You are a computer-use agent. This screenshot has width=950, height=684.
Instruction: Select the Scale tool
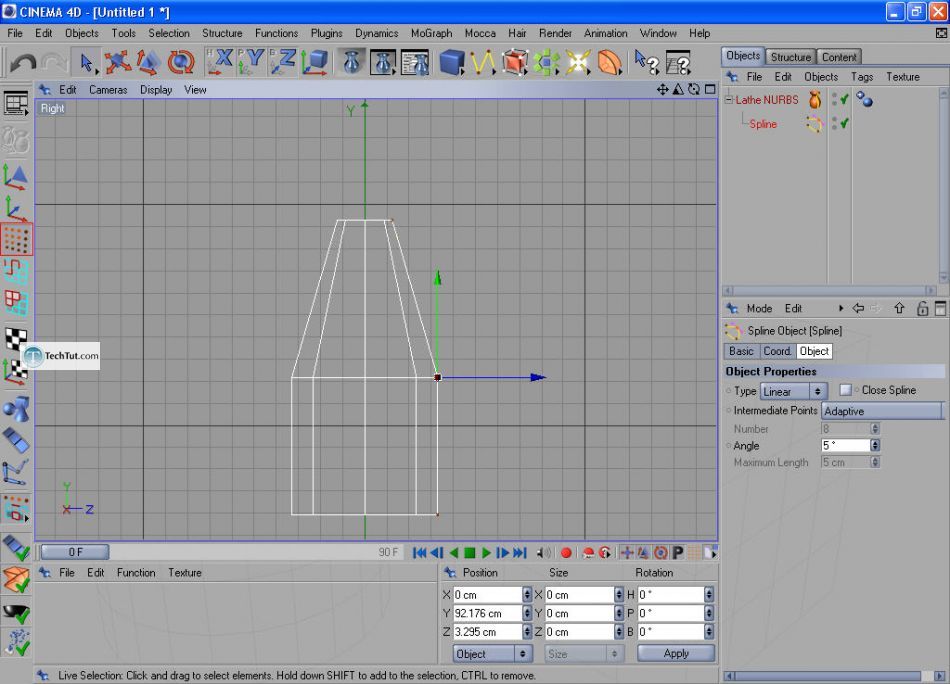(x=148, y=62)
